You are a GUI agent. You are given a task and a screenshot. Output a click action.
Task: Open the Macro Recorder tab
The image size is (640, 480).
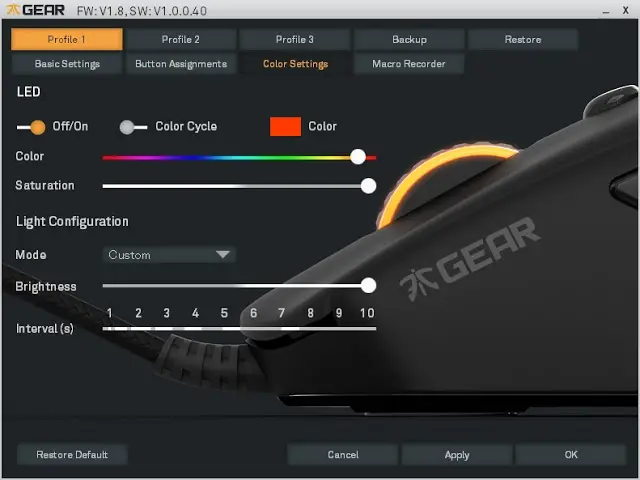point(409,64)
